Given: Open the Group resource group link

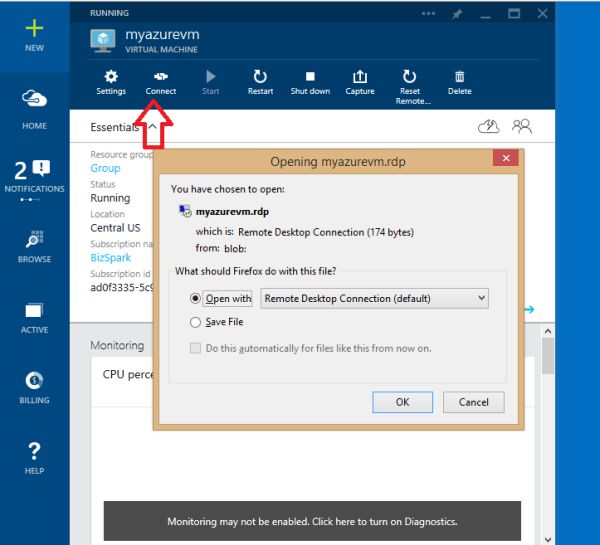Looking at the screenshot, I should coord(105,168).
